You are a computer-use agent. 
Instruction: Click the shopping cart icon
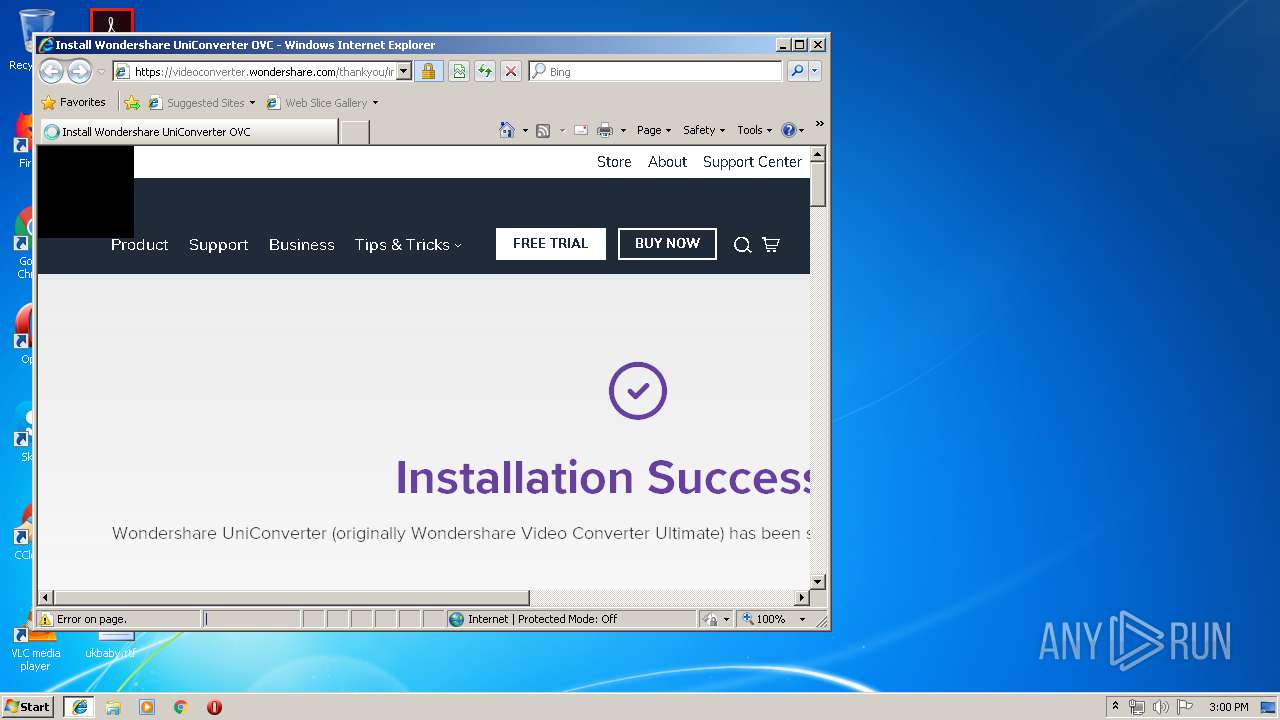point(771,244)
